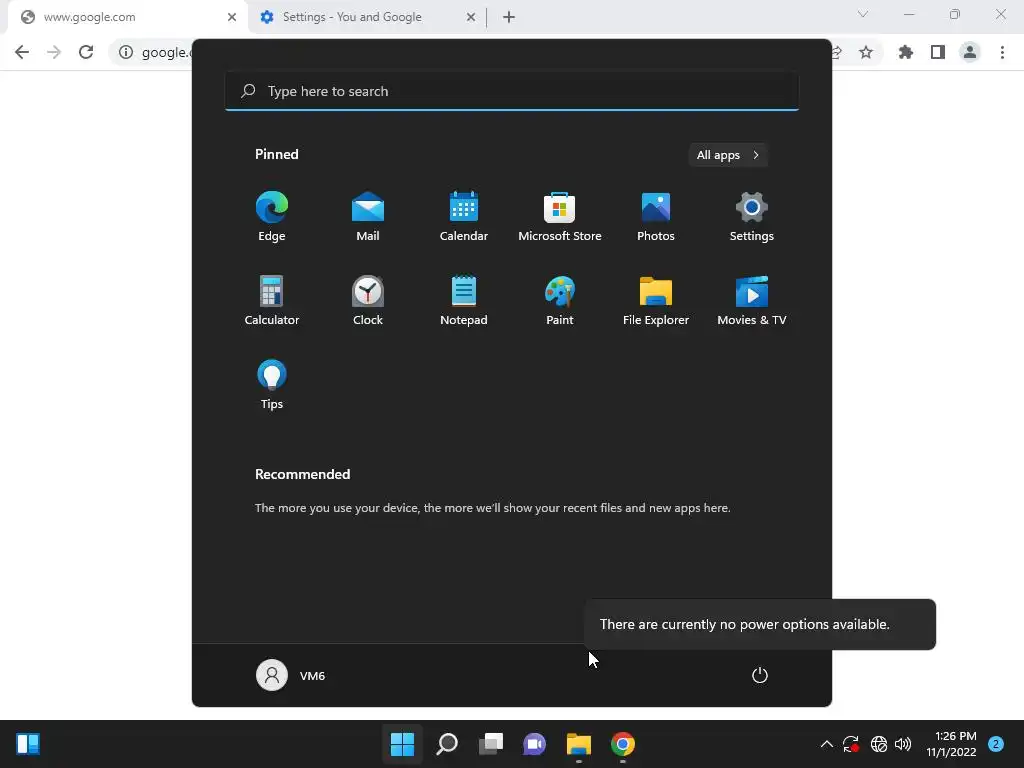Launch the Calculator app
Viewport: 1024px width, 768px height.
coord(272,300)
